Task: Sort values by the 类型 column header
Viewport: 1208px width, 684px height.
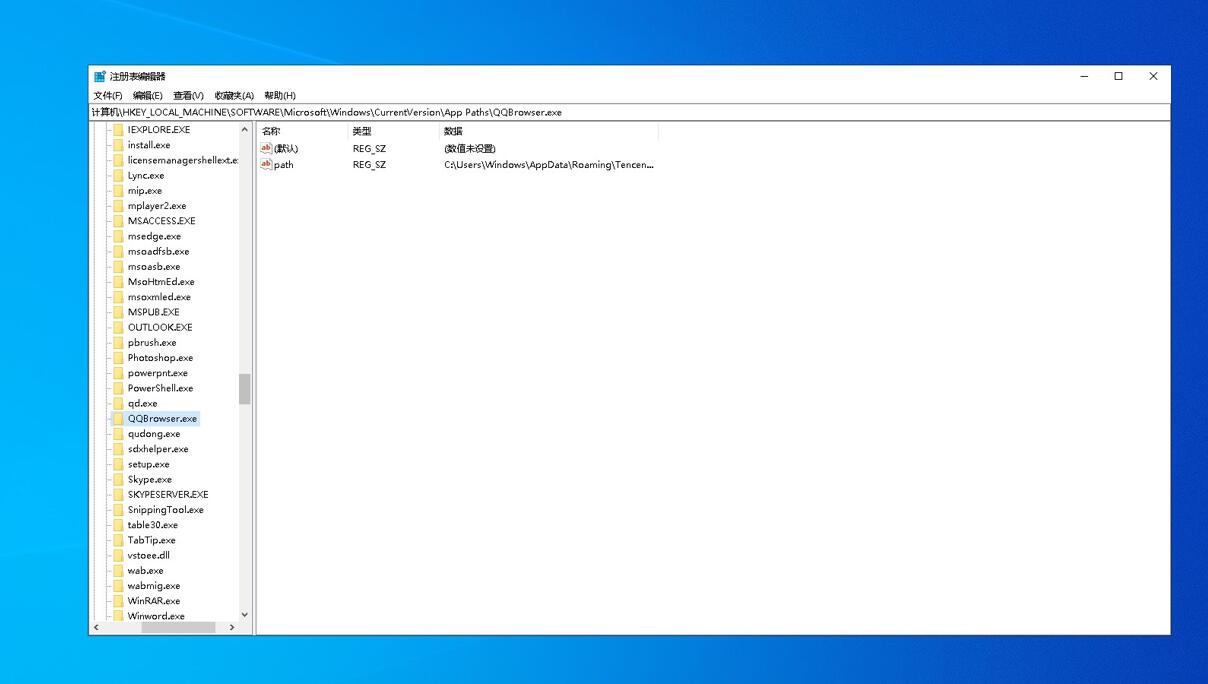Action: 394,131
